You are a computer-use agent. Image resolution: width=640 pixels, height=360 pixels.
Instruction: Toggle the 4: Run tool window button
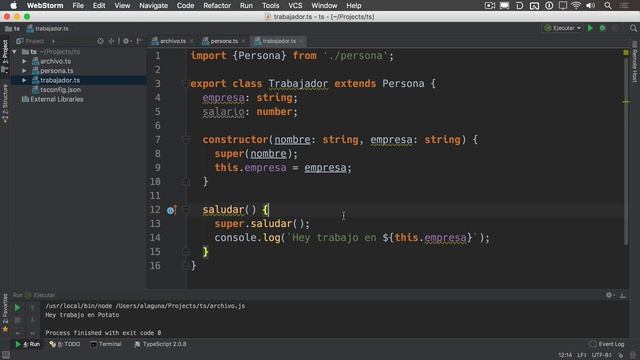coord(27,344)
